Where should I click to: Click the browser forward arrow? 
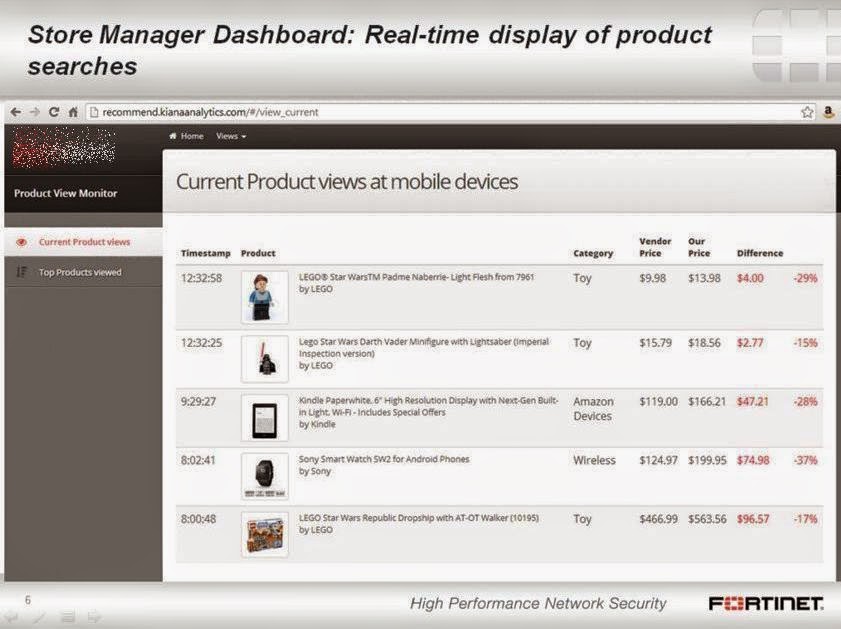click(35, 112)
